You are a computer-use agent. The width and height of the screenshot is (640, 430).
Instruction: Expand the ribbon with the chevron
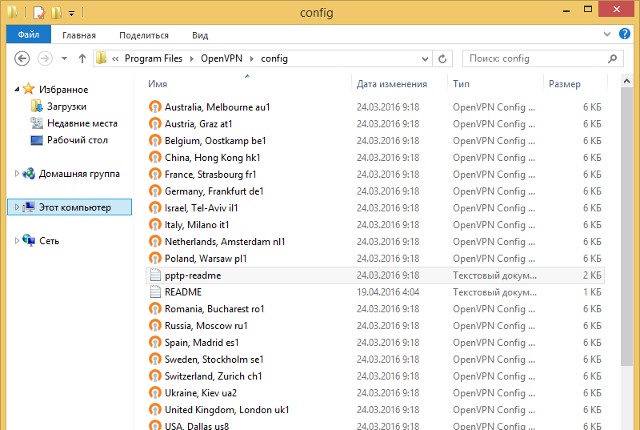pyautogui.click(x=607, y=34)
